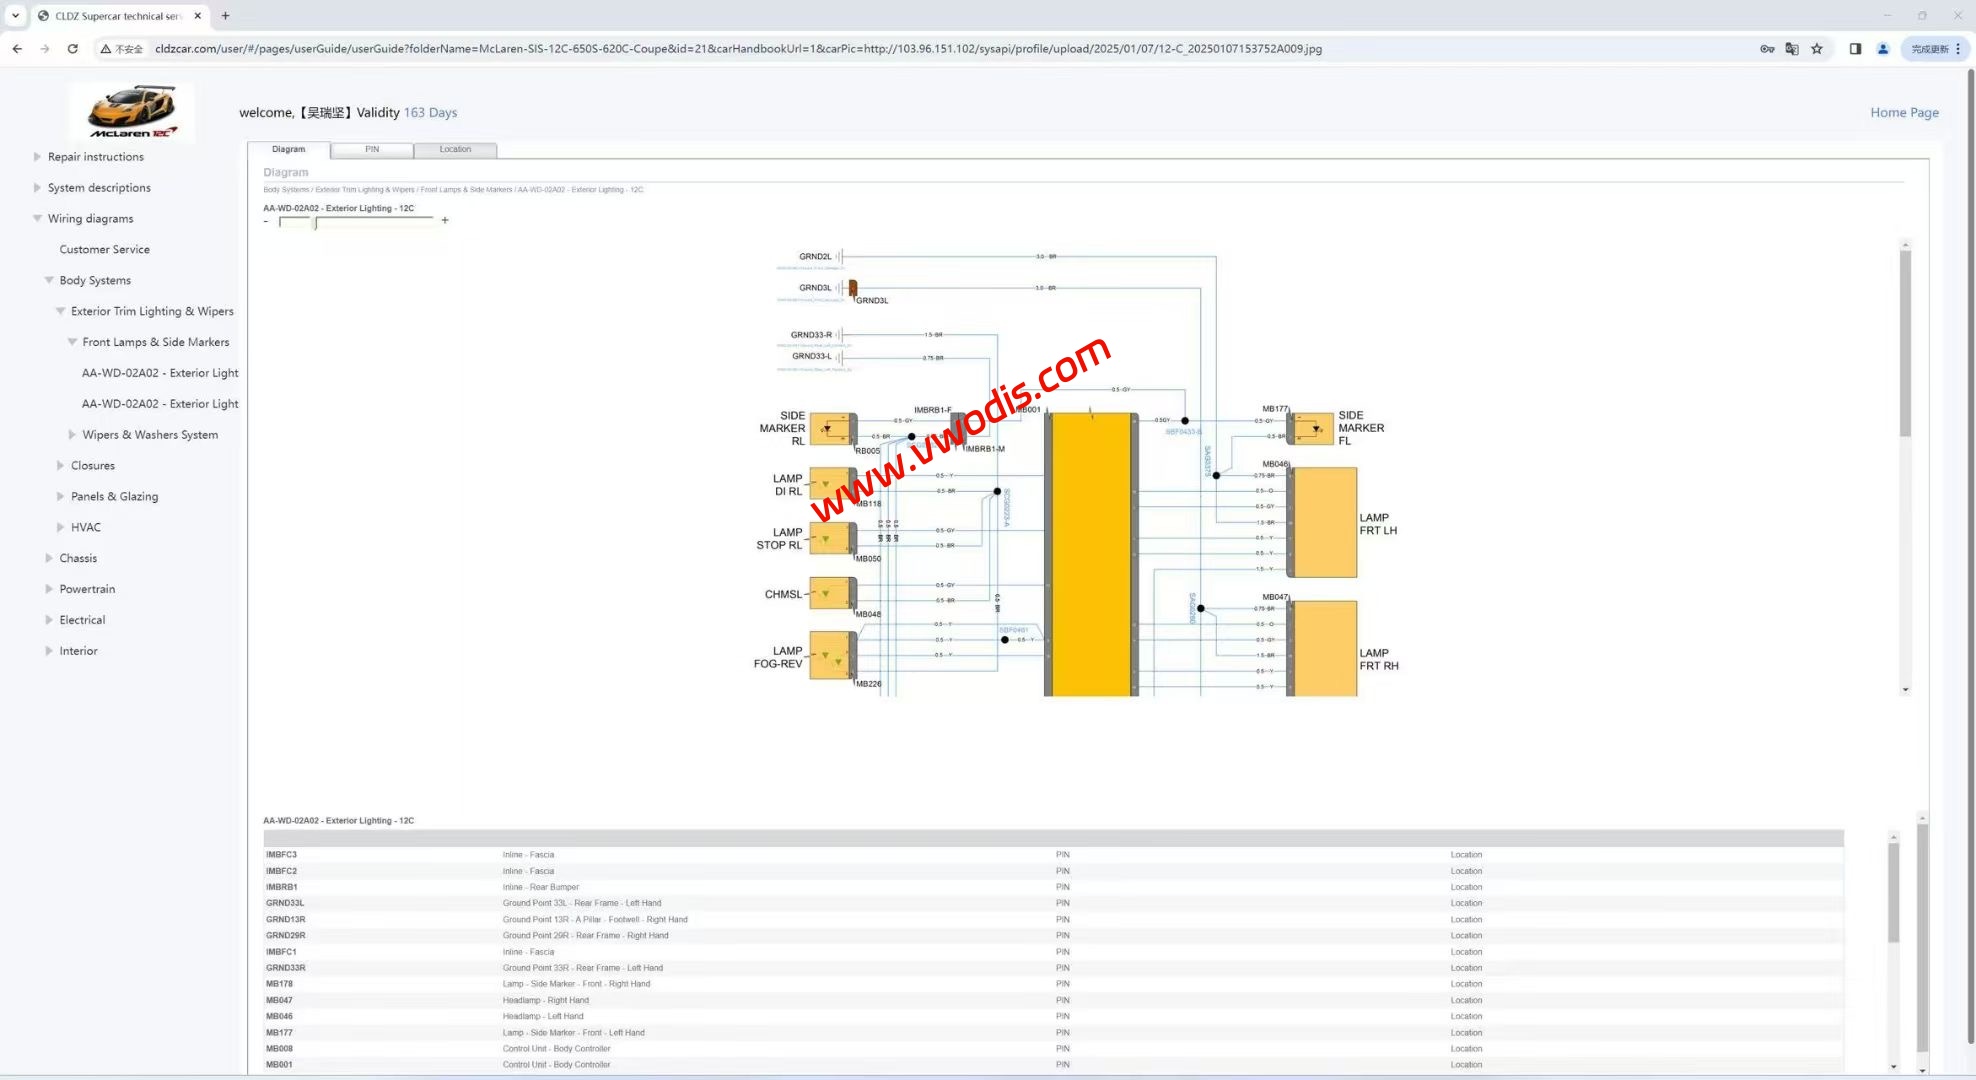This screenshot has height=1080, width=1976.
Task: Click central body controller block
Action: (1091, 554)
